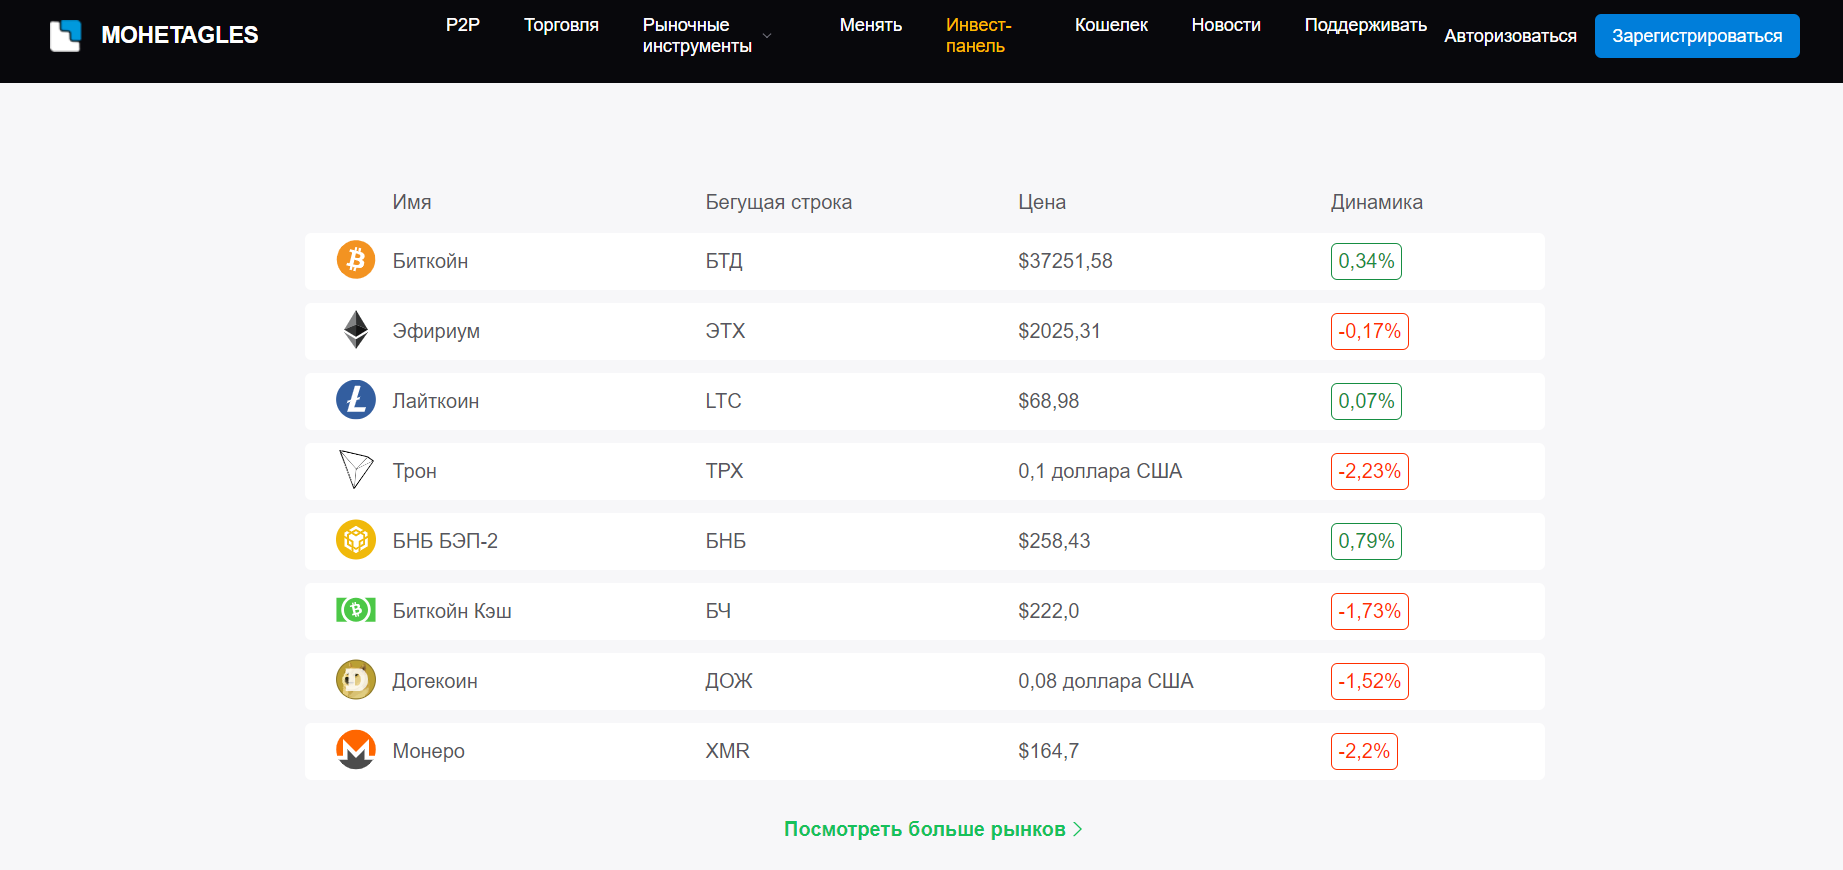The width and height of the screenshot is (1843, 870).
Task: Click the -0,17% change badge
Action: point(1370,331)
